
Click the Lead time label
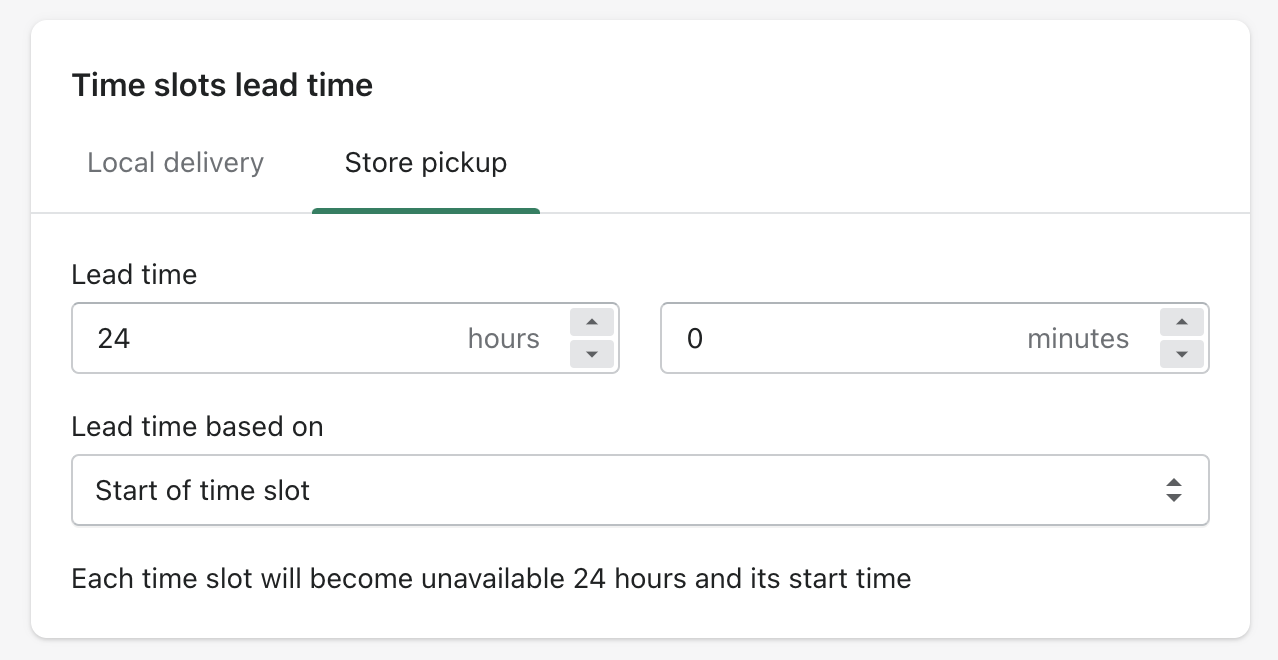click(133, 274)
